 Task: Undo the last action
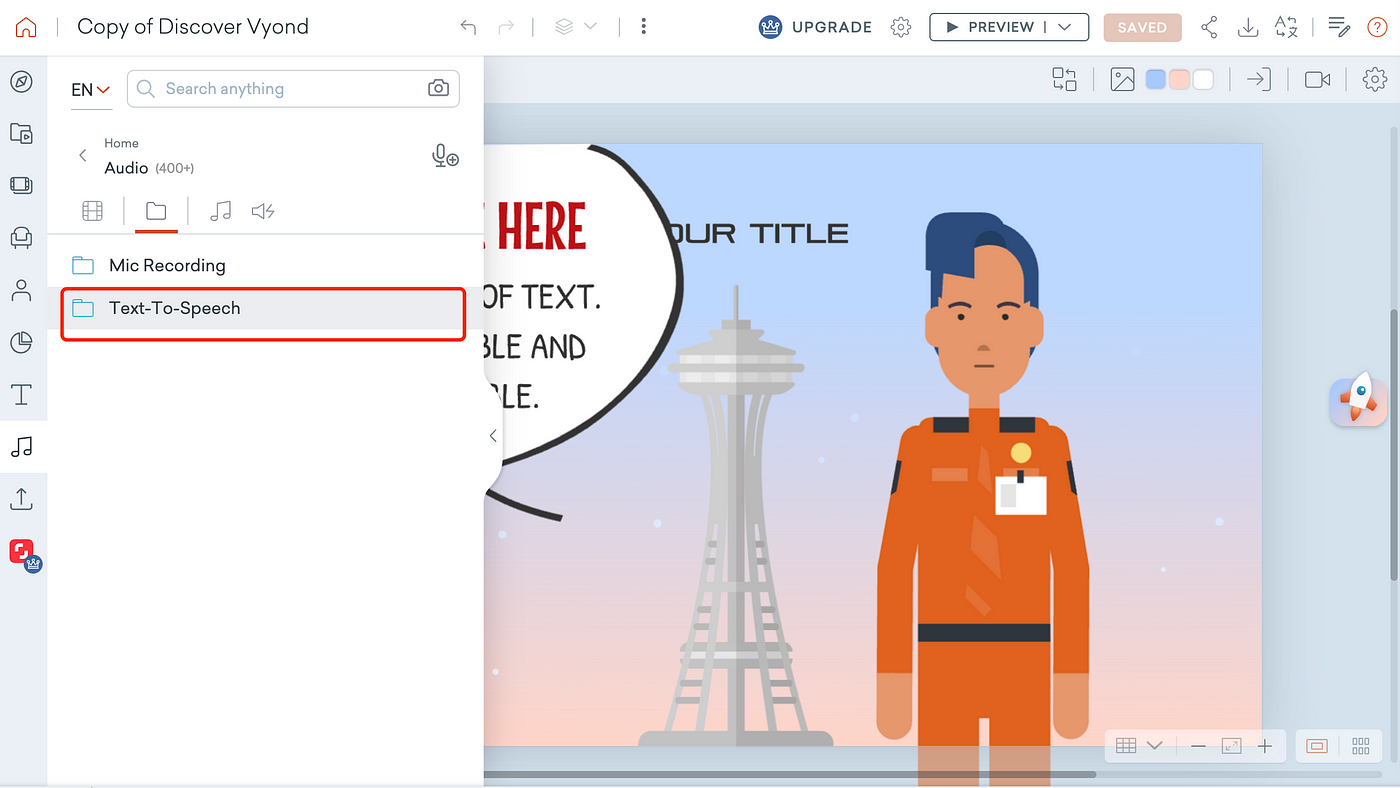[468, 27]
